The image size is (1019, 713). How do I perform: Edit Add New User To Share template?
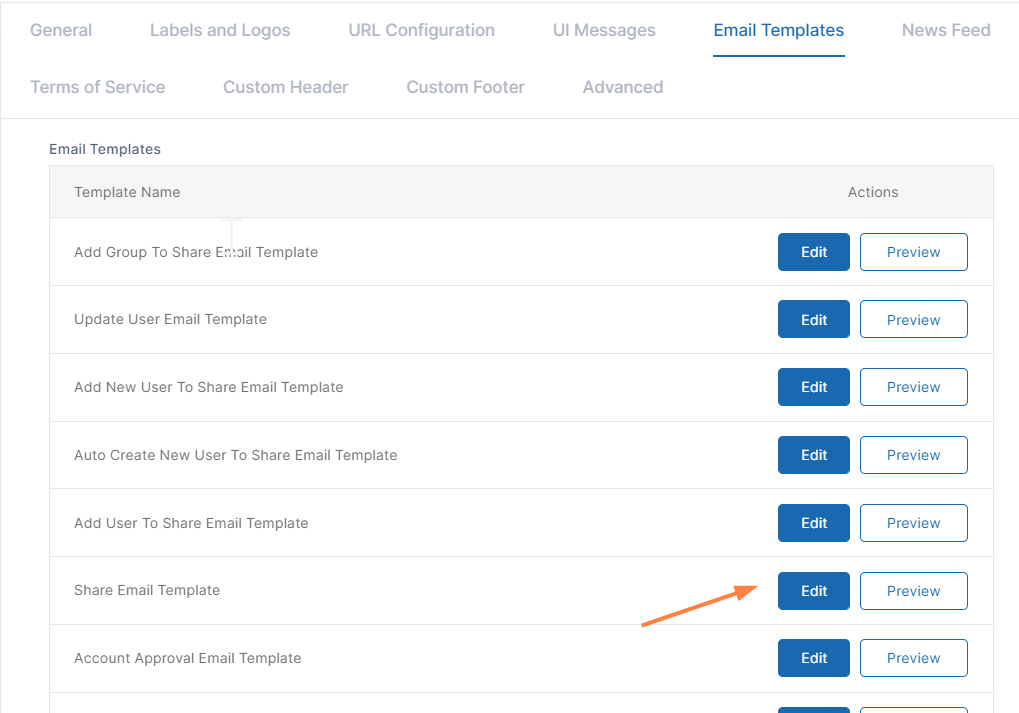[x=814, y=387]
